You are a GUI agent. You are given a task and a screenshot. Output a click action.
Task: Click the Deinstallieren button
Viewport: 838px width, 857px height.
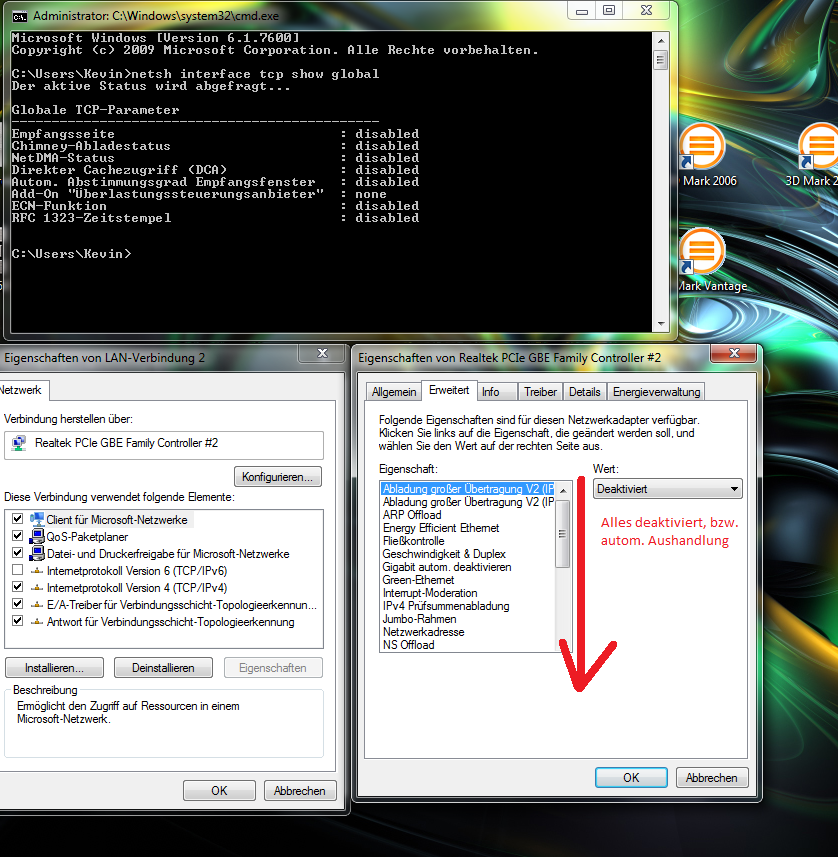pos(163,668)
